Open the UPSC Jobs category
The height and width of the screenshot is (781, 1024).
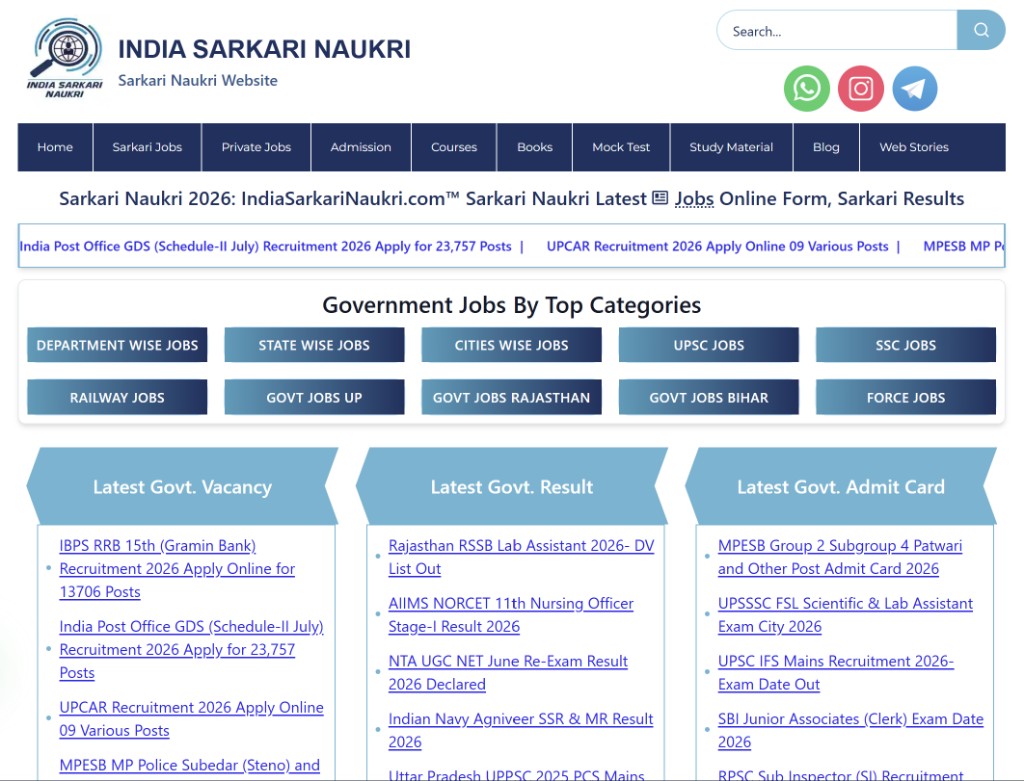[709, 345]
